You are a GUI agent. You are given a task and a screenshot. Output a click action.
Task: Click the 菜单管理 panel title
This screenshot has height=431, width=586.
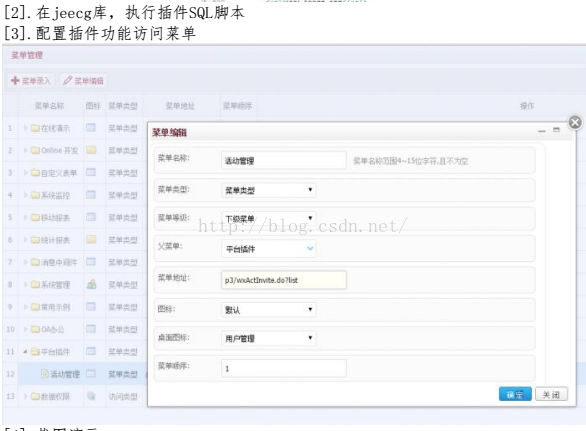tap(27, 55)
